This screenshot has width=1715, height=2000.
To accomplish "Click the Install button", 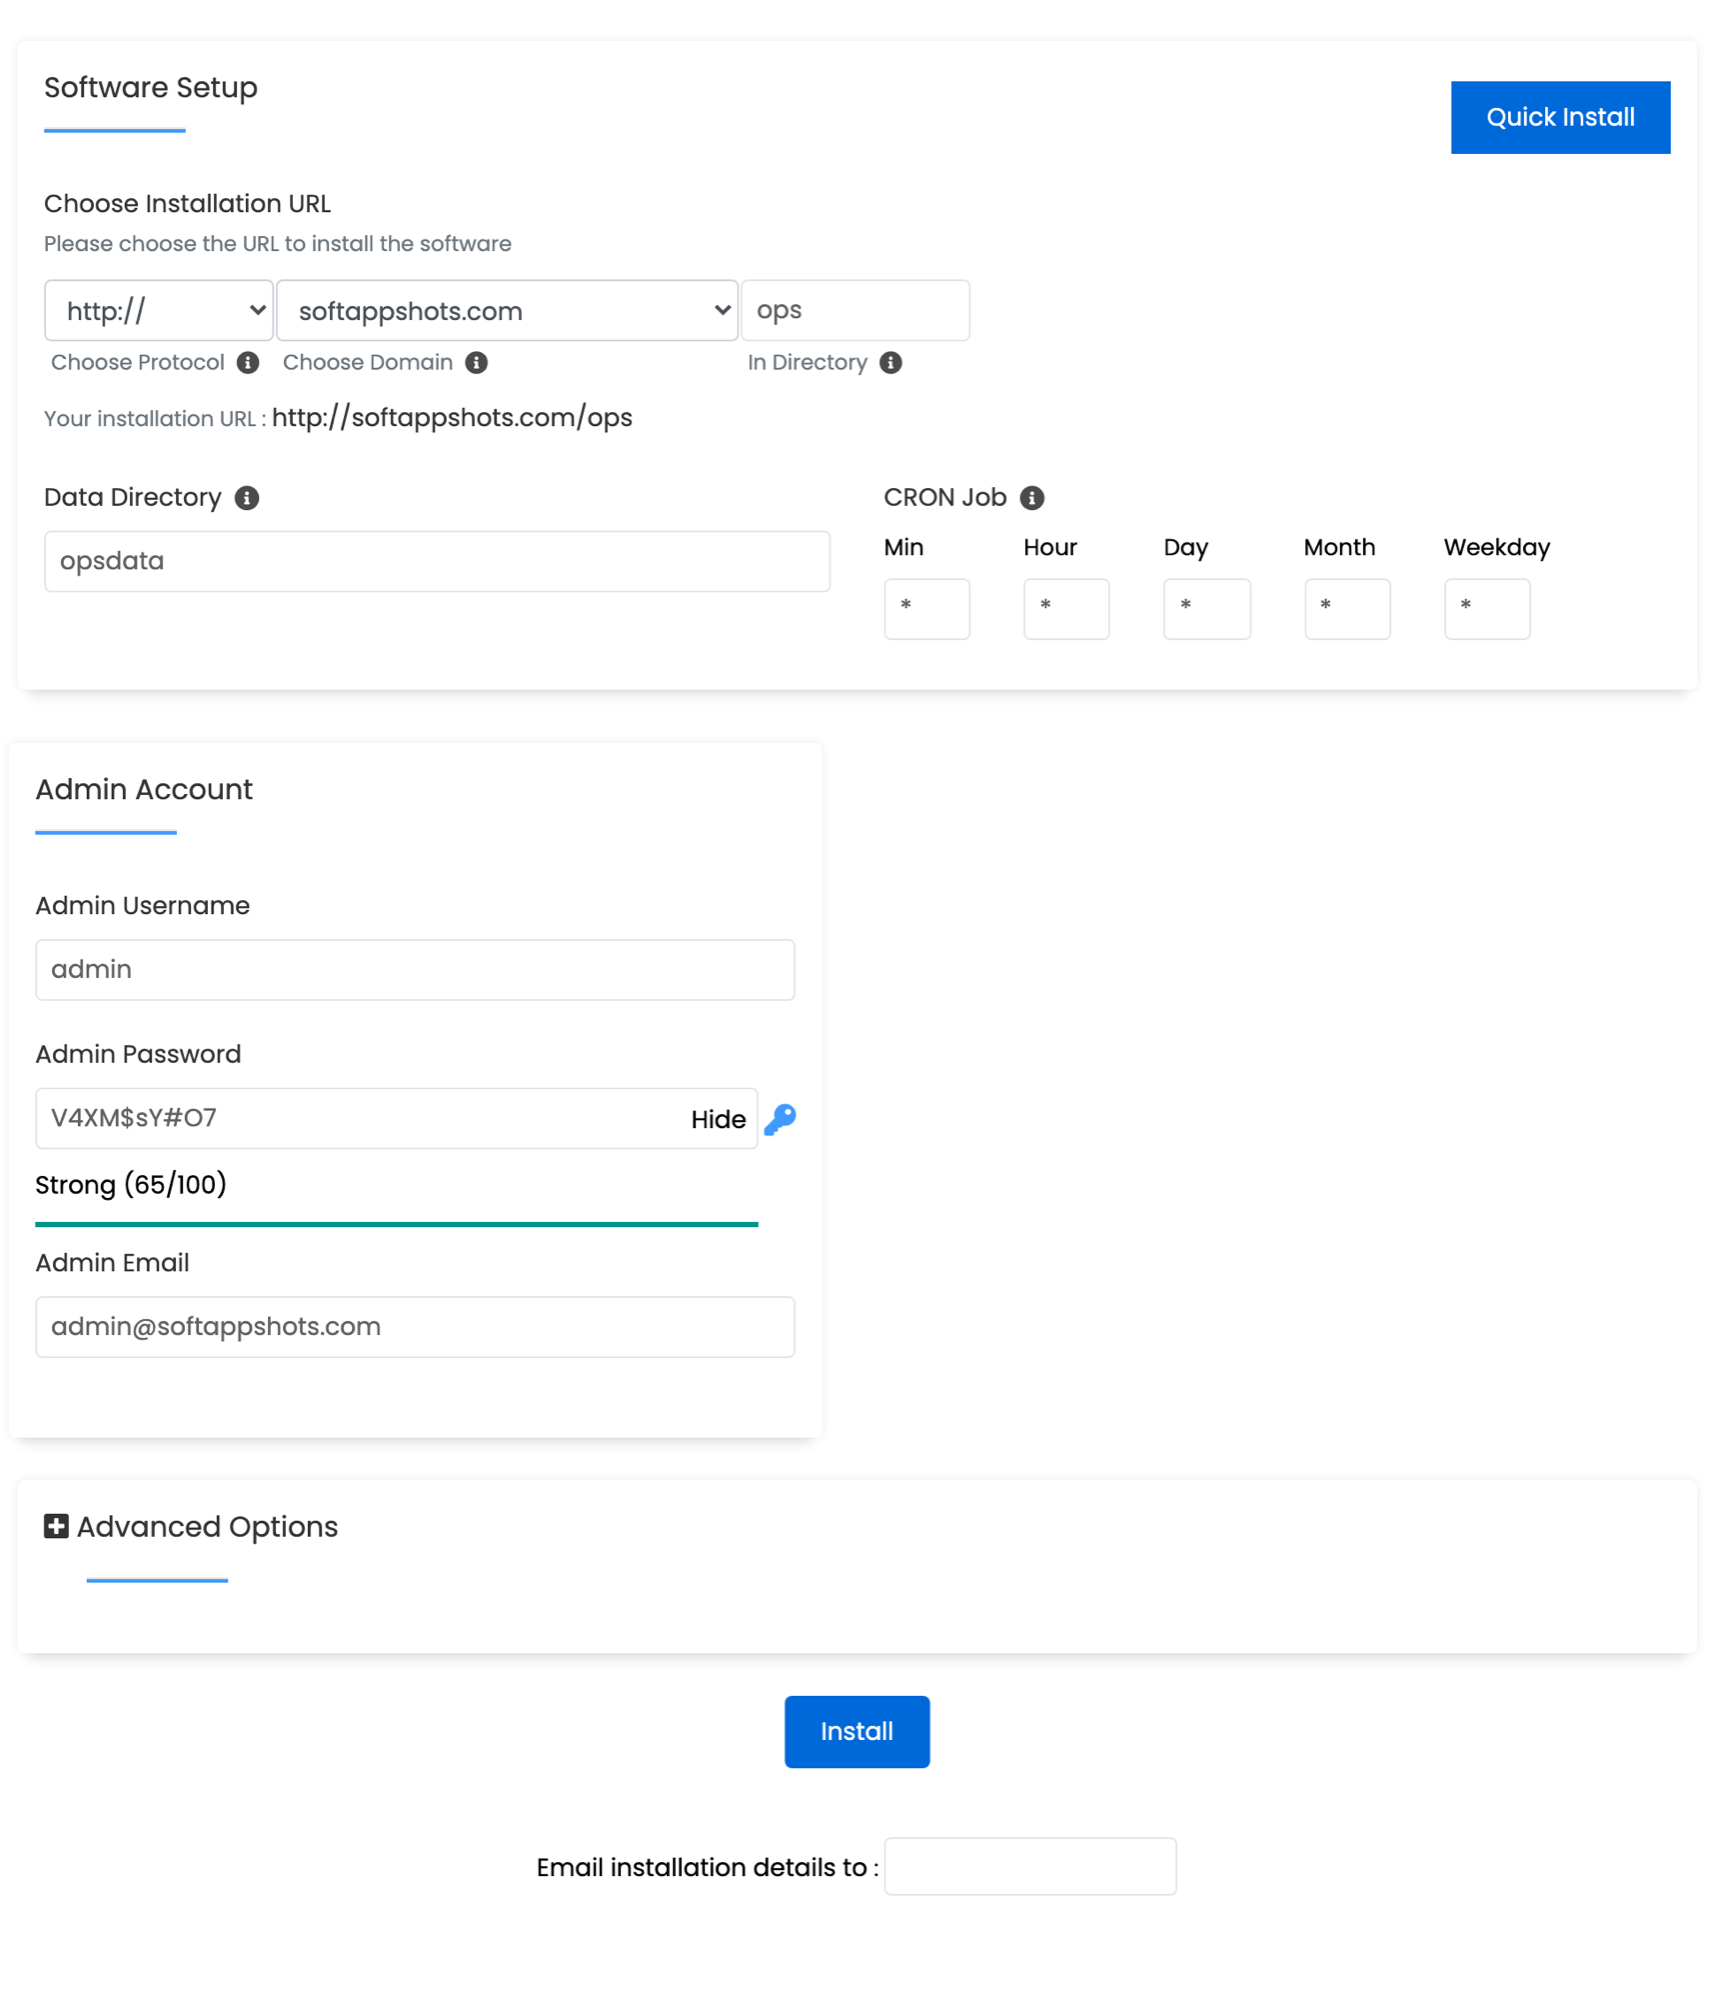I will click(x=856, y=1731).
